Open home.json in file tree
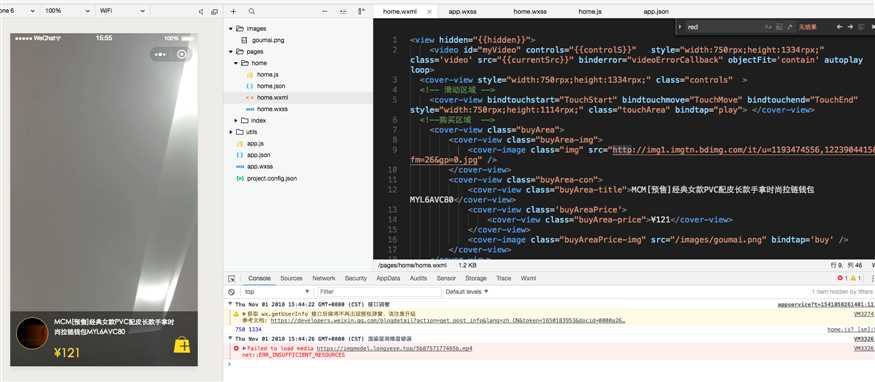Image resolution: width=875 pixels, height=382 pixels. 271,86
